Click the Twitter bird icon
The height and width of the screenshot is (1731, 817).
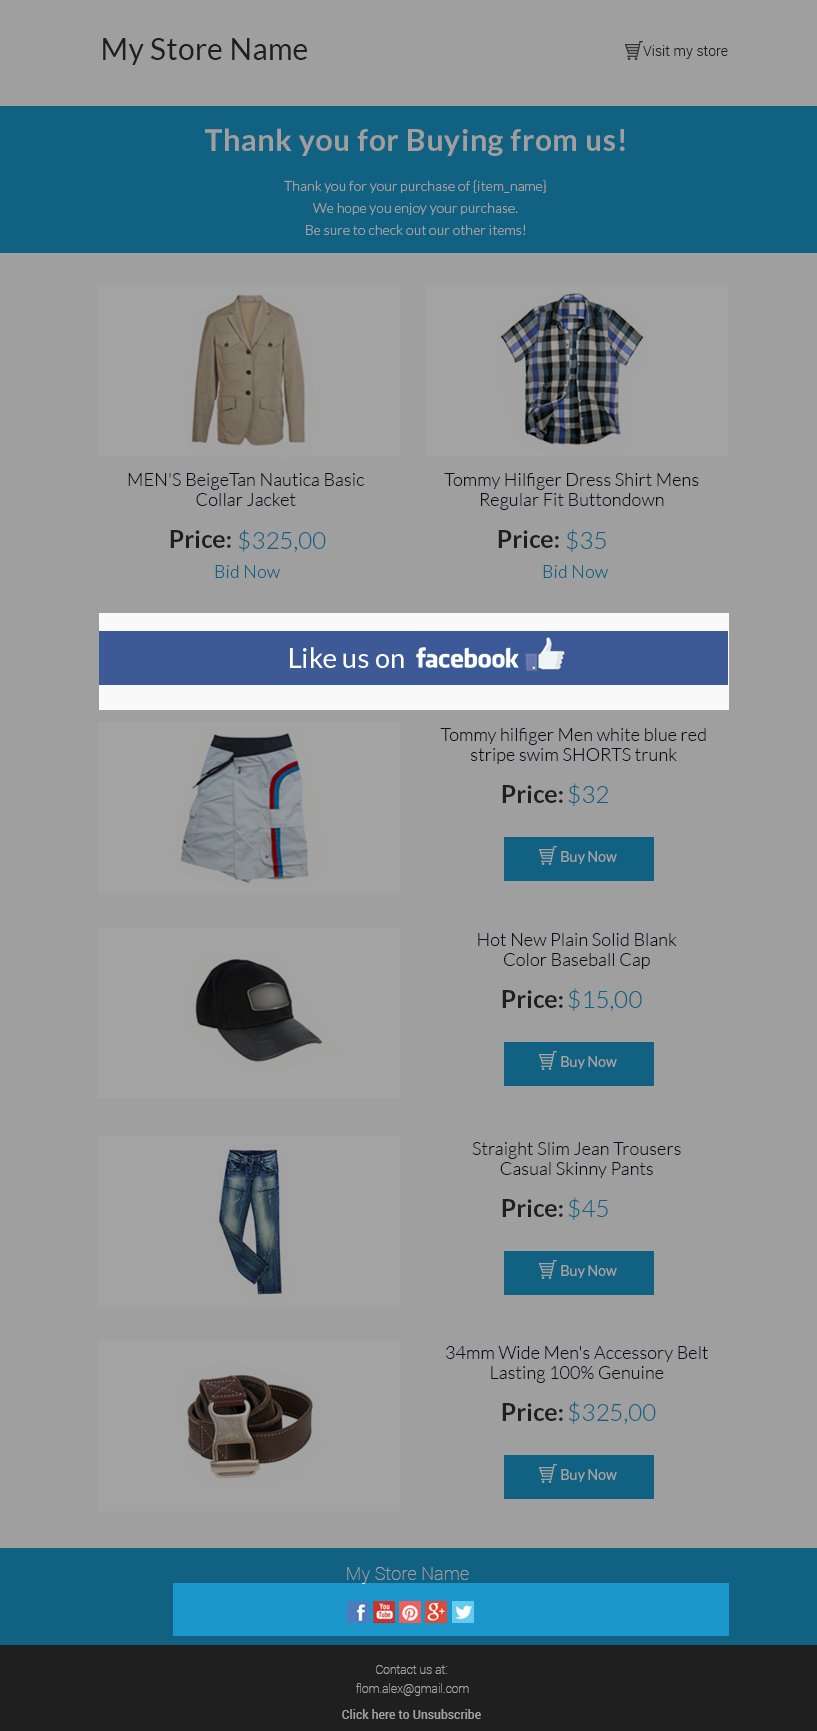click(463, 1612)
